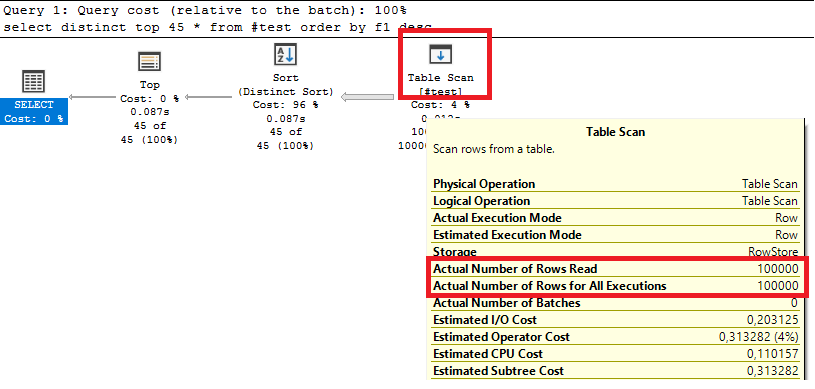This screenshot has width=815, height=389.
Task: Click the query text 'select distinct top 45'
Action: [x=94, y=27]
